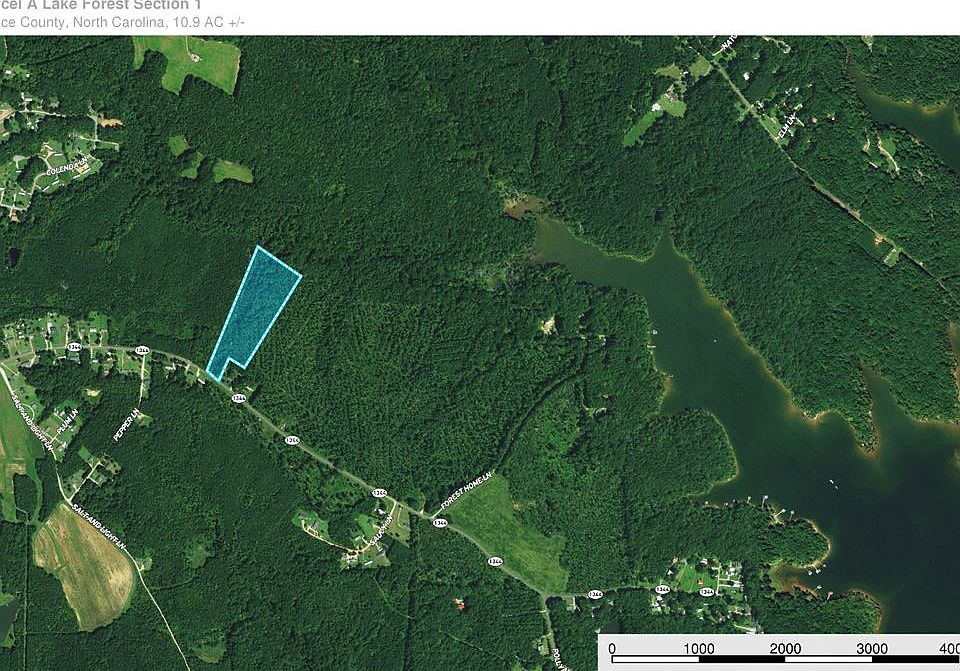Select the 1344 route shield nearest the parcel

(239, 398)
